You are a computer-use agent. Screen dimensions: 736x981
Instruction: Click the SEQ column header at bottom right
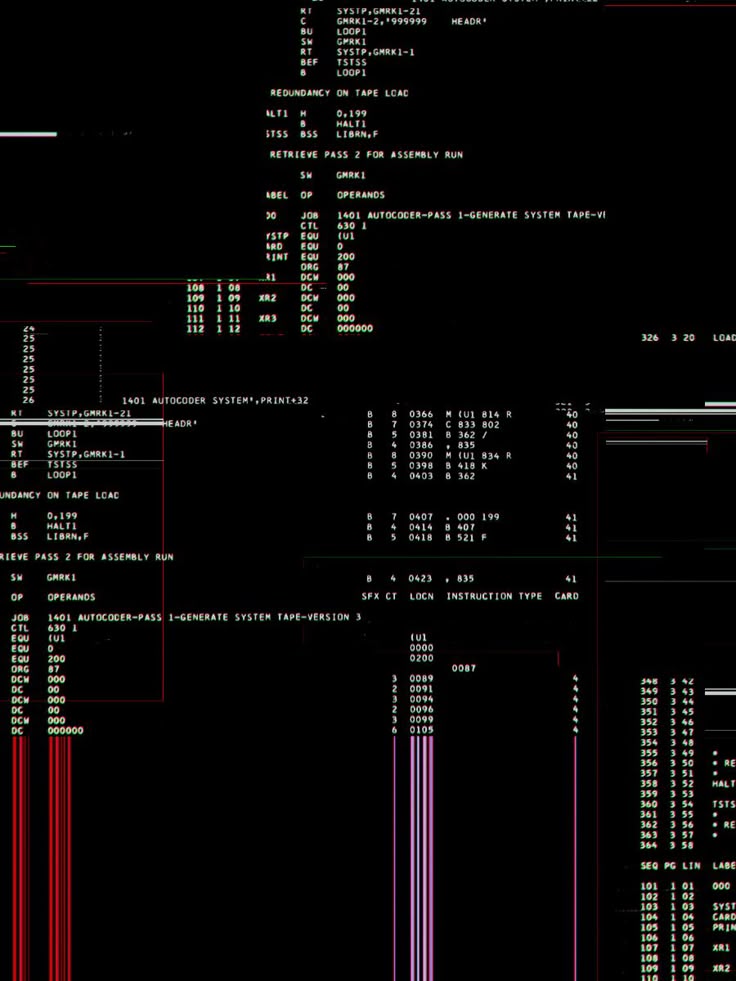649,865
